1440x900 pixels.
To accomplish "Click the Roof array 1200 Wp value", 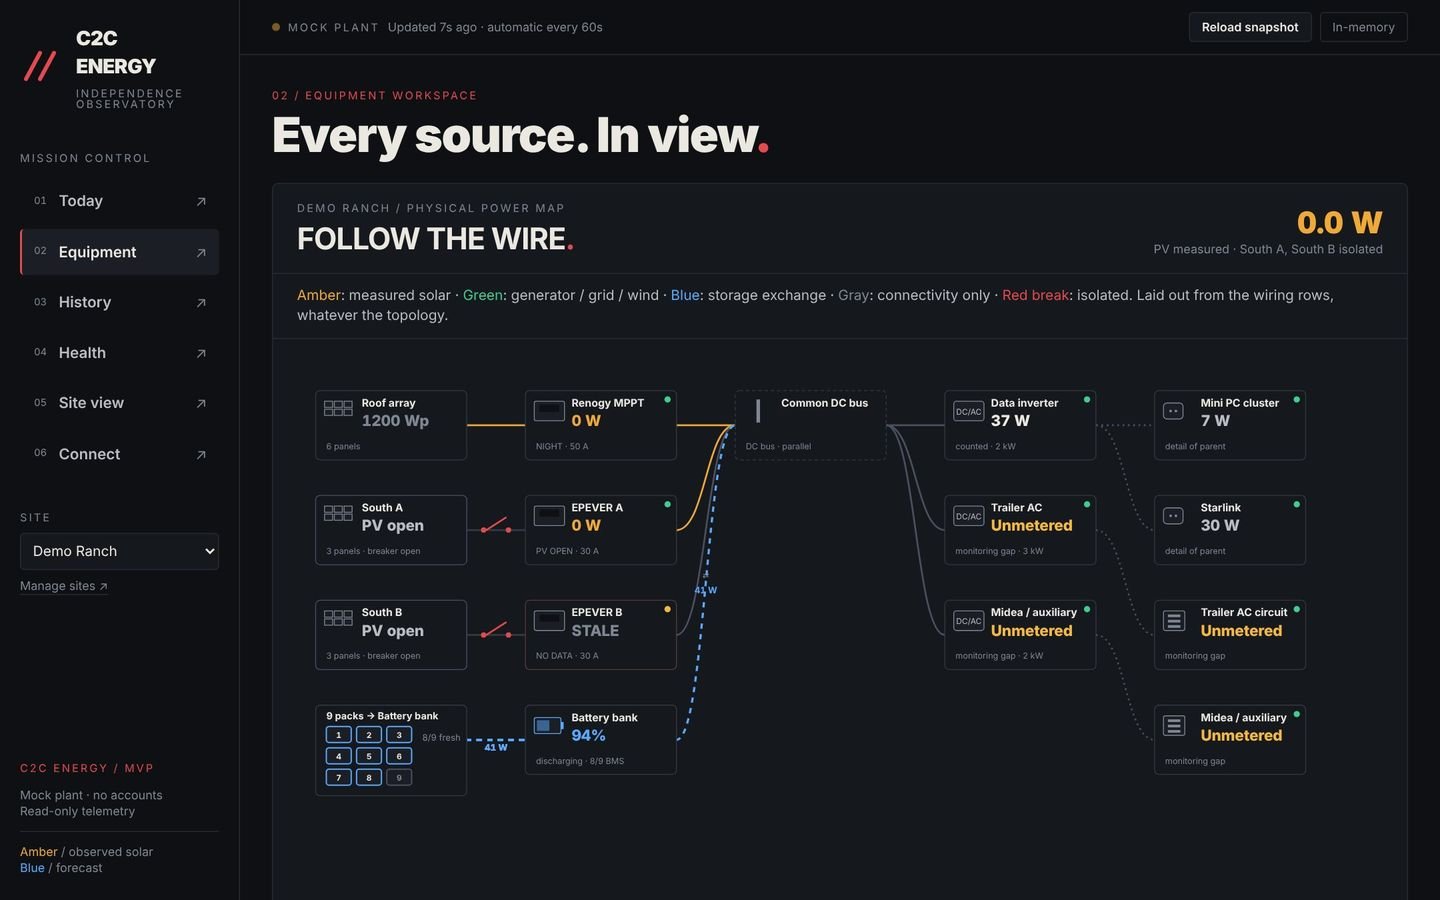I will (x=395, y=421).
